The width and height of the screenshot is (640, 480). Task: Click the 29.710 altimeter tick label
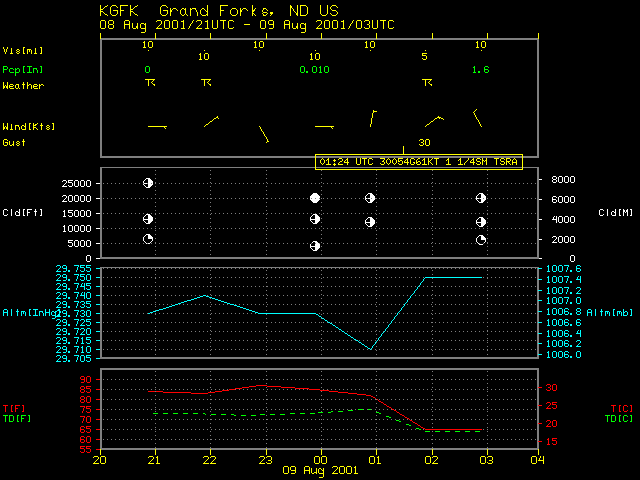[x=74, y=350]
